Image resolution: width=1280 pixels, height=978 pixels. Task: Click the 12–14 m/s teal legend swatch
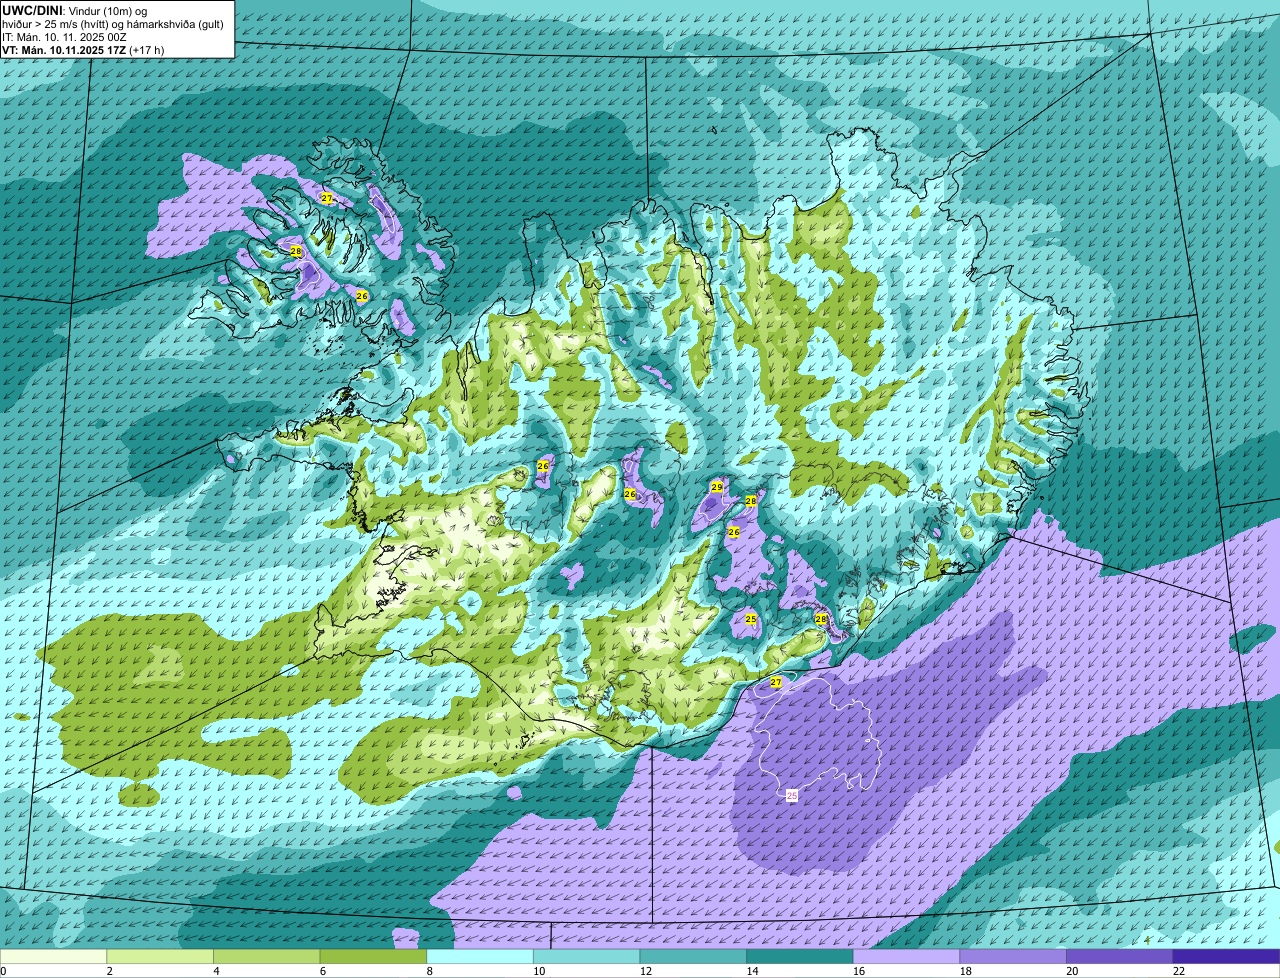click(x=693, y=956)
